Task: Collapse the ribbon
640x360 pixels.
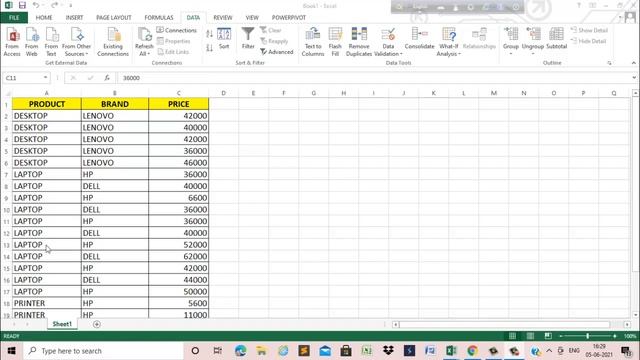Action: pos(633,63)
